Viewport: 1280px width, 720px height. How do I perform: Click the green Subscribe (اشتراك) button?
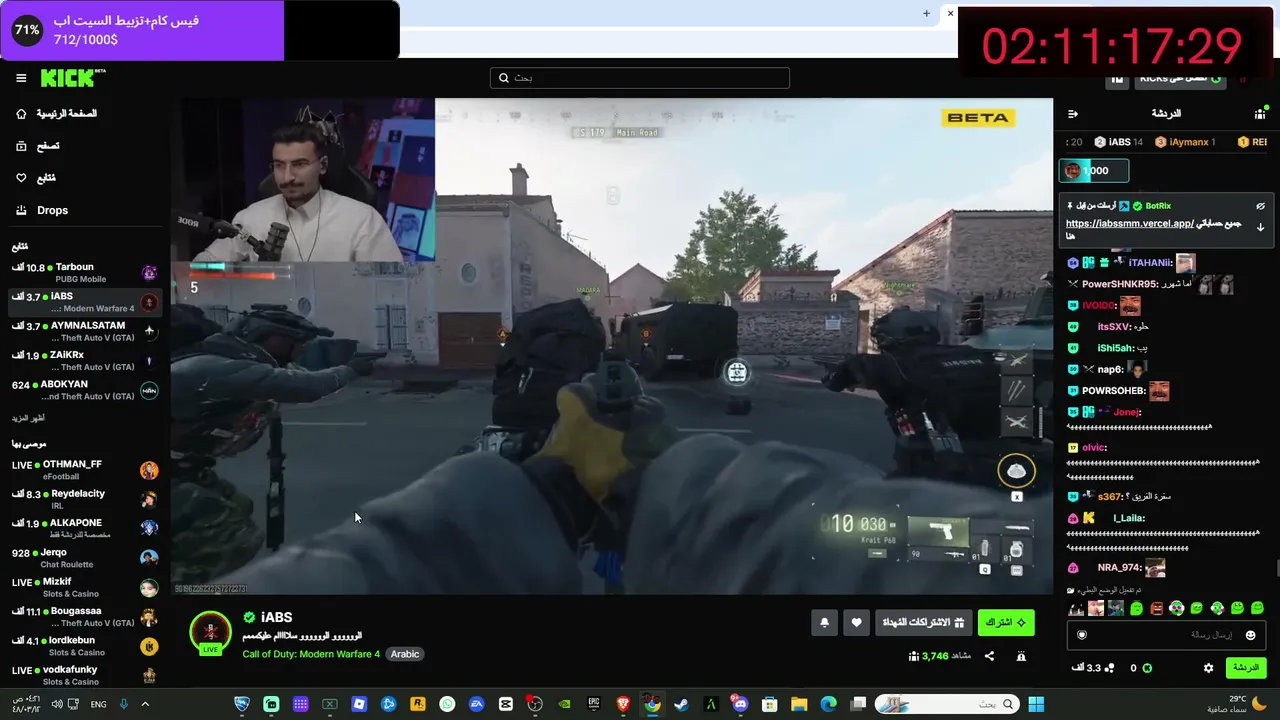point(1006,623)
